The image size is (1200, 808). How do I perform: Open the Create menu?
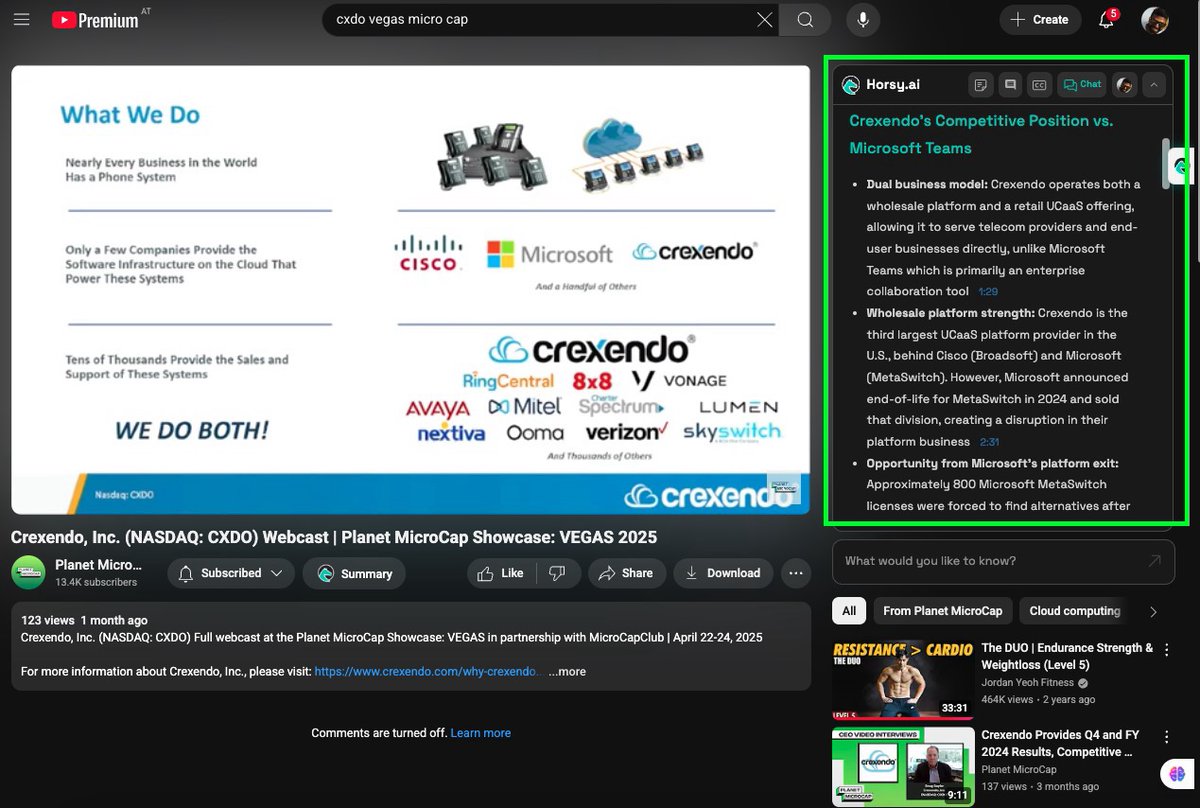tap(1040, 19)
